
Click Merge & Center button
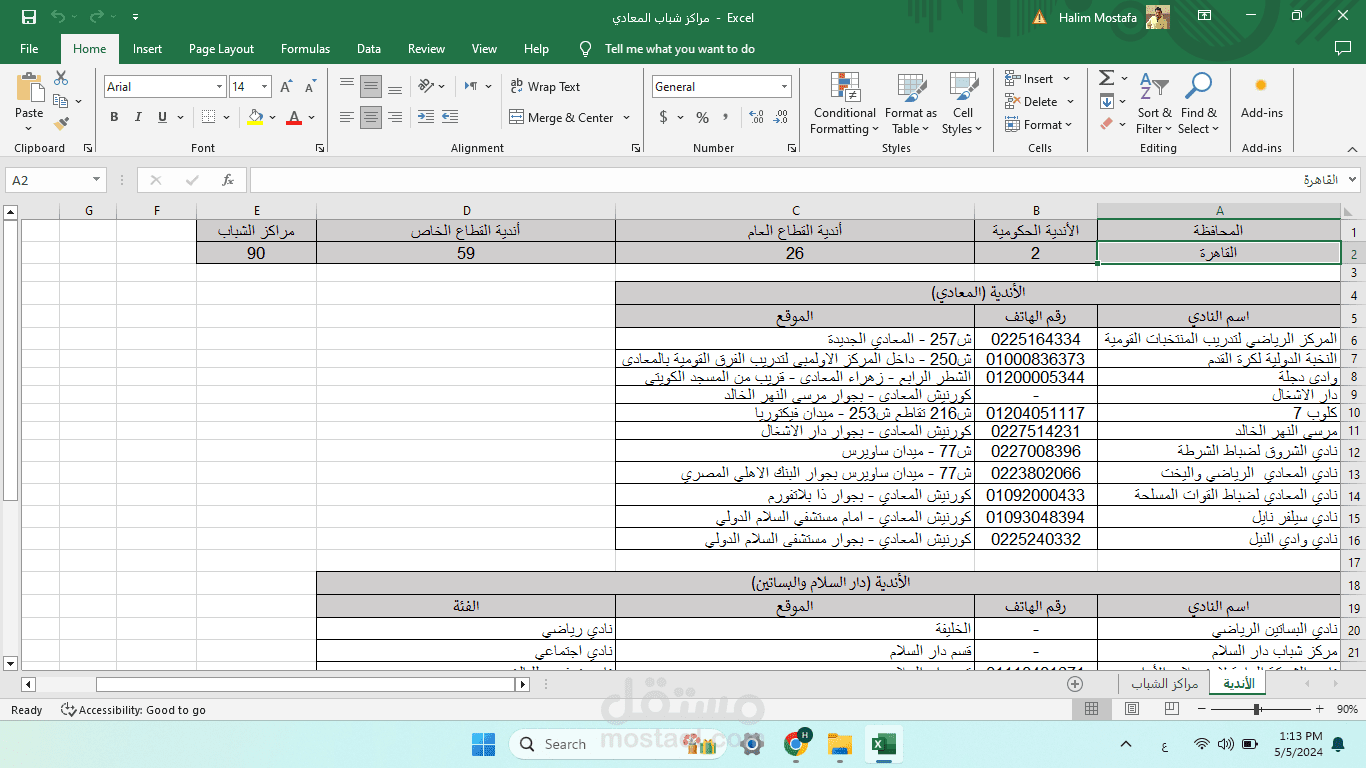click(562, 118)
